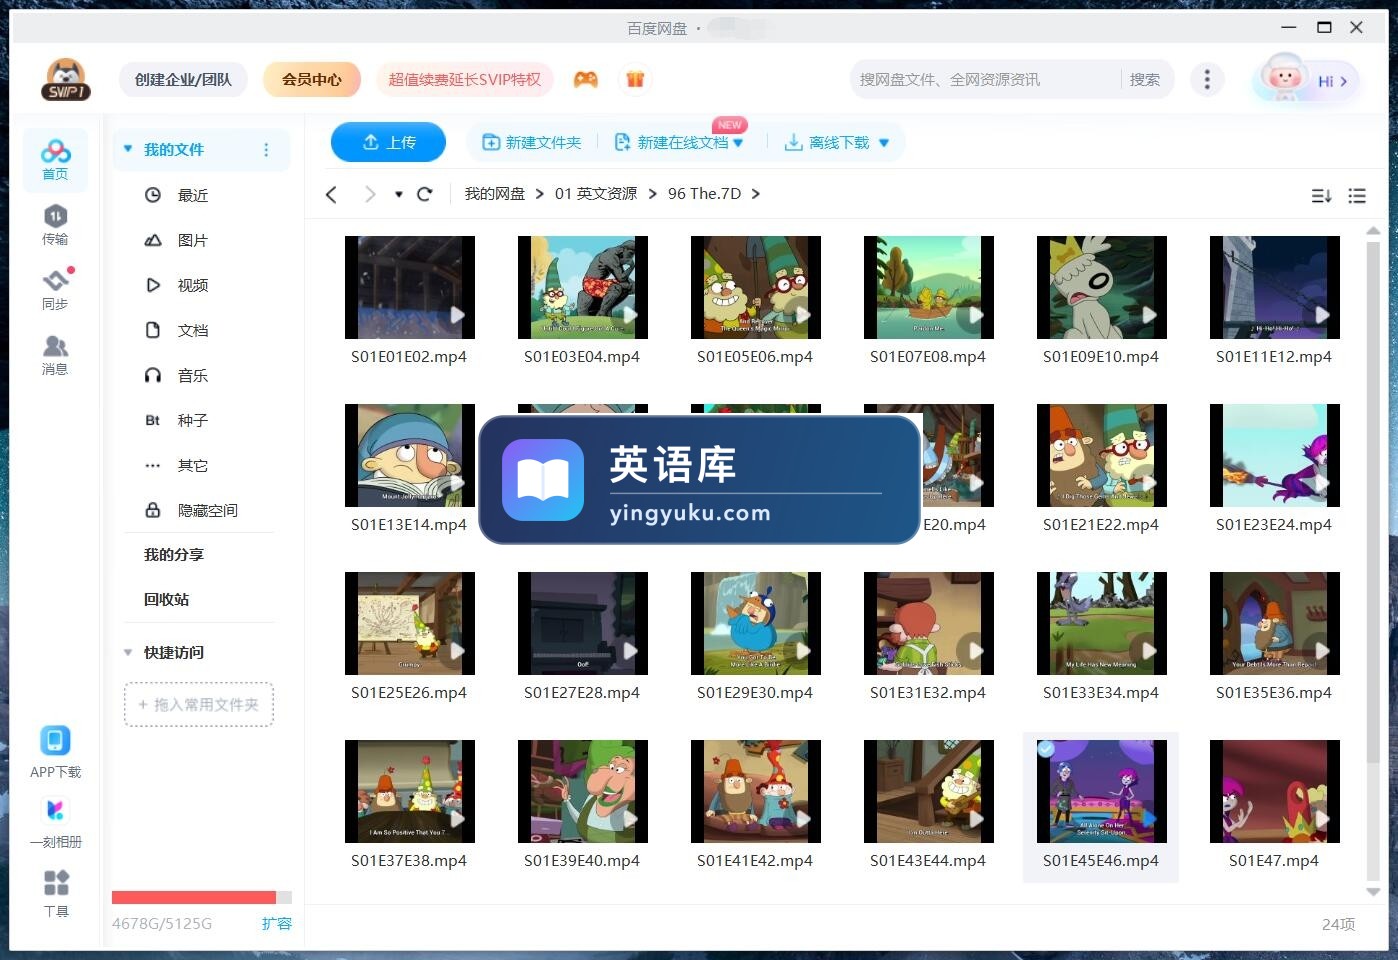1398x960 pixels.
Task: Click the 拖入常用文件夹 drop box
Action: [x=199, y=704]
